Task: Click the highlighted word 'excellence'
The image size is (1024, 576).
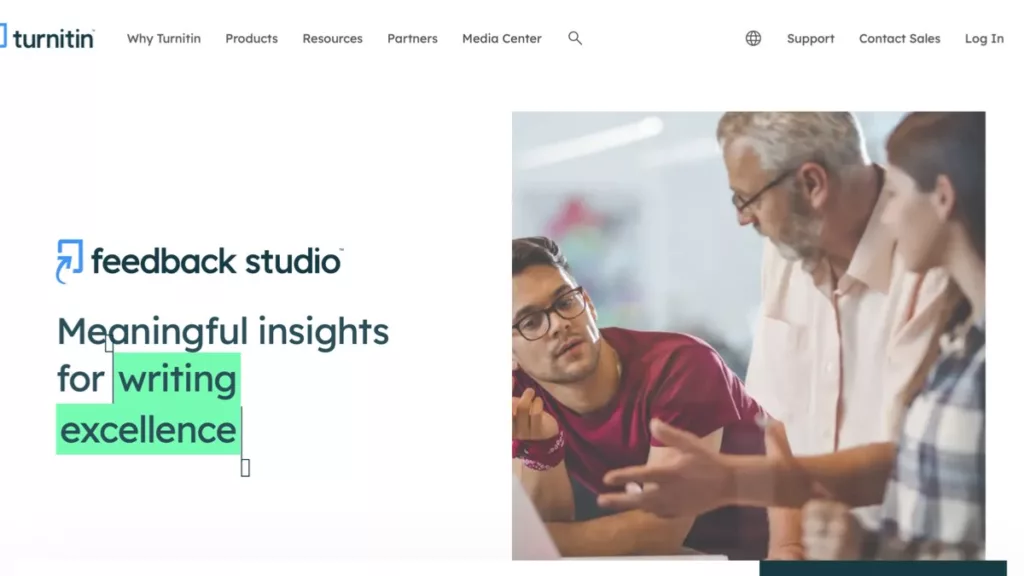Action: 148,431
